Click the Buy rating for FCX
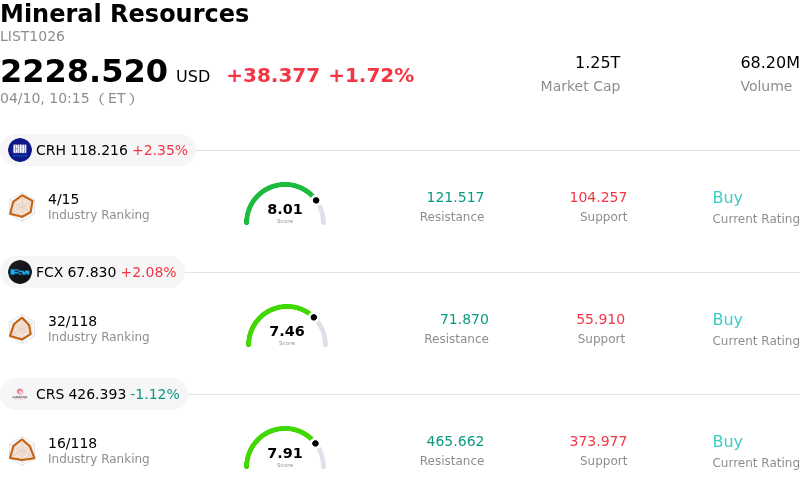 727,320
